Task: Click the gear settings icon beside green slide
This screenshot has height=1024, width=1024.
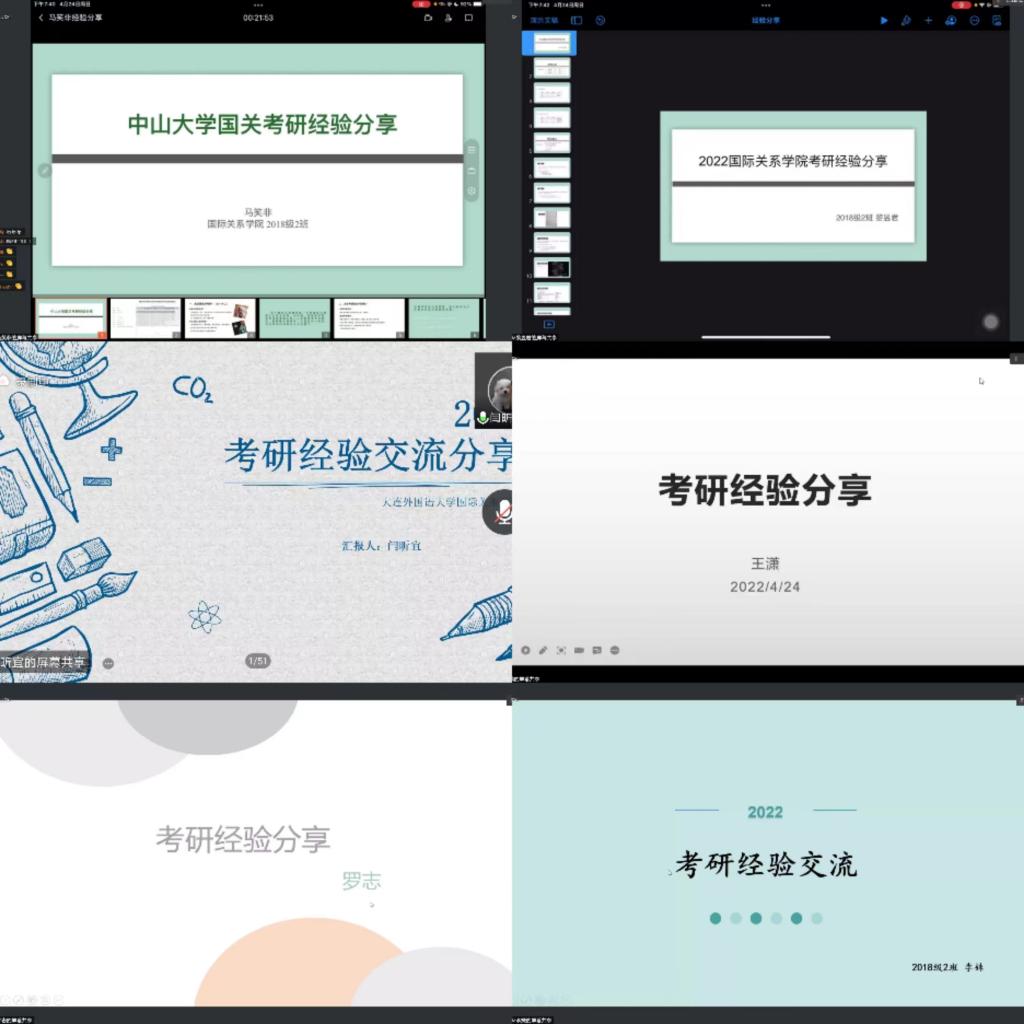Action: [x=472, y=191]
